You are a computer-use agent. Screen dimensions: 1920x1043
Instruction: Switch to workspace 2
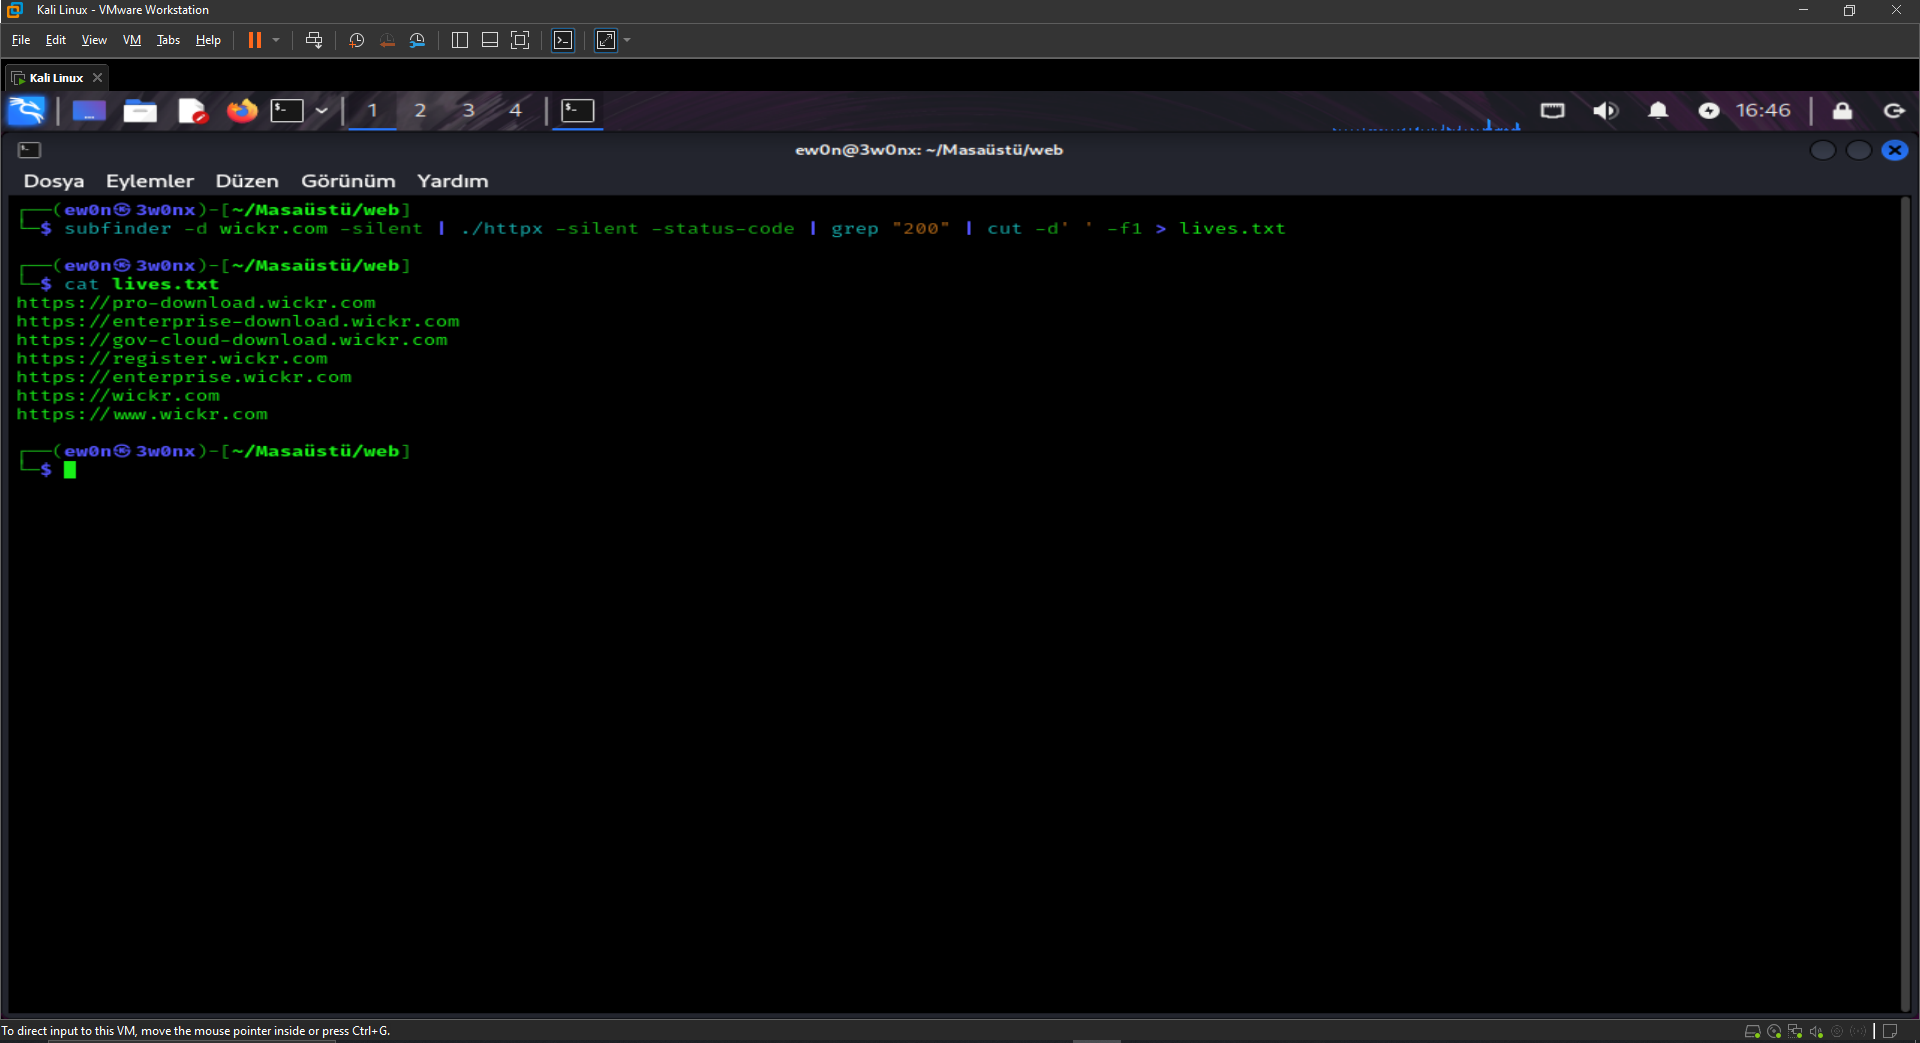420,110
